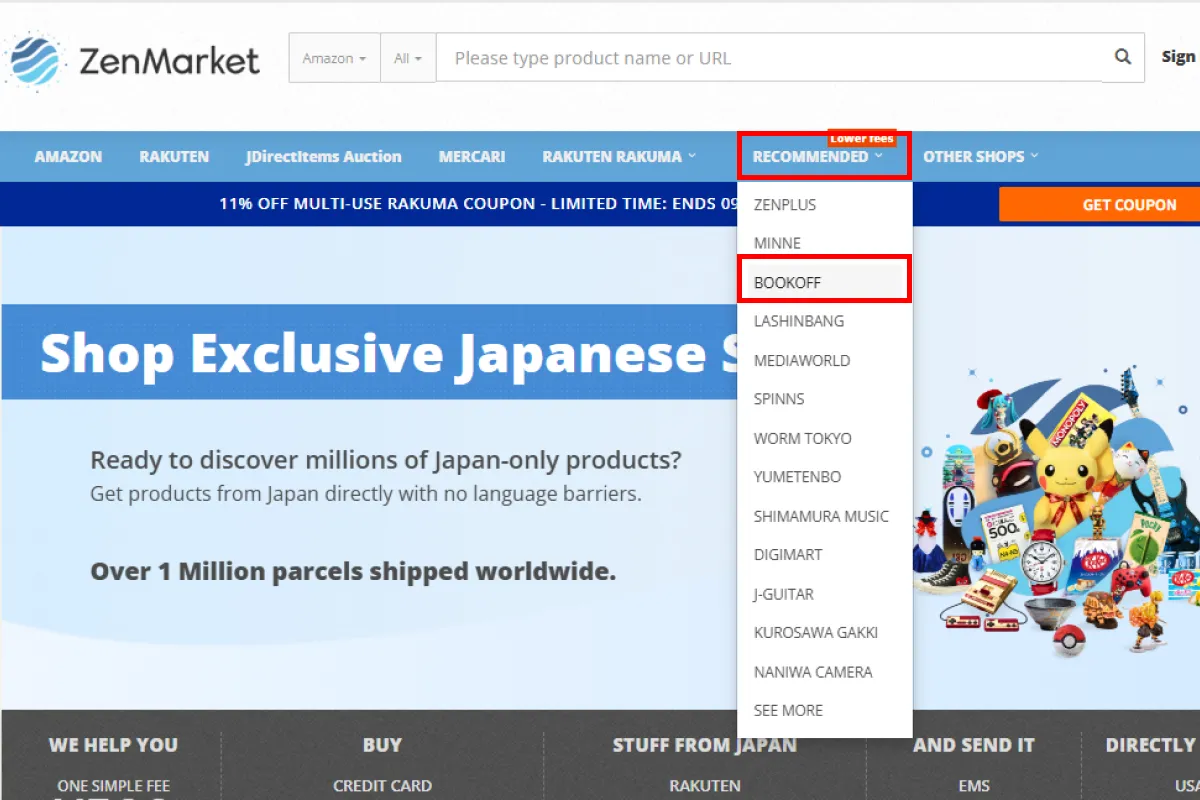Open JDirectItems Auction nav item
The width and height of the screenshot is (1200, 800).
point(324,157)
